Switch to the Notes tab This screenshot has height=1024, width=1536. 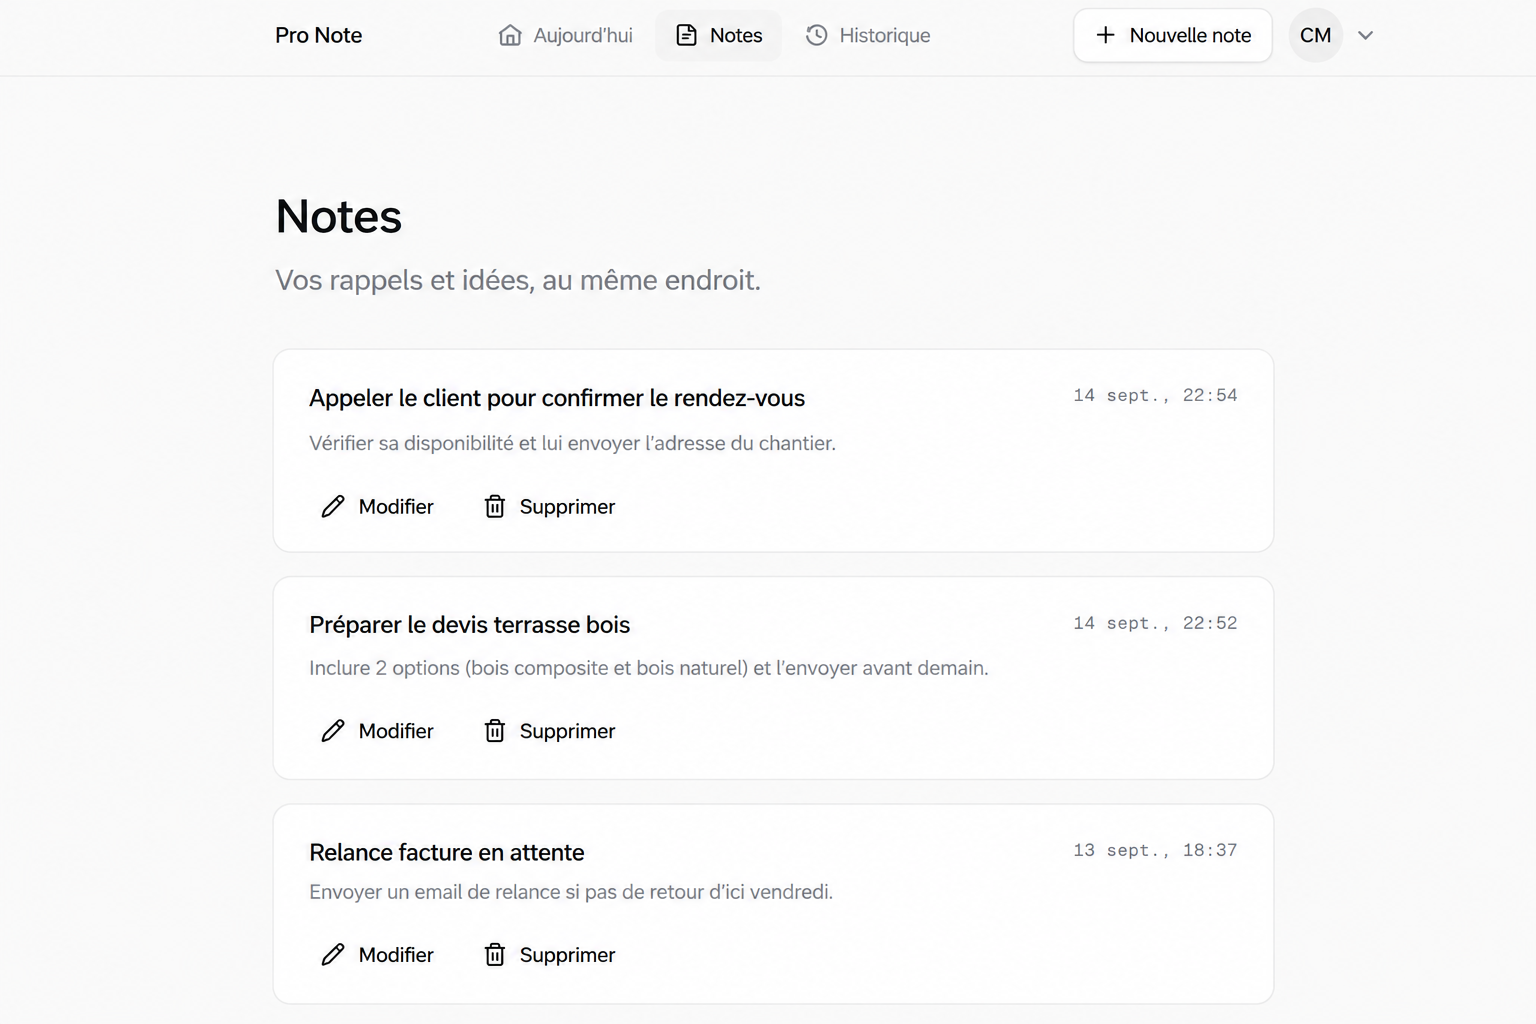click(x=719, y=36)
